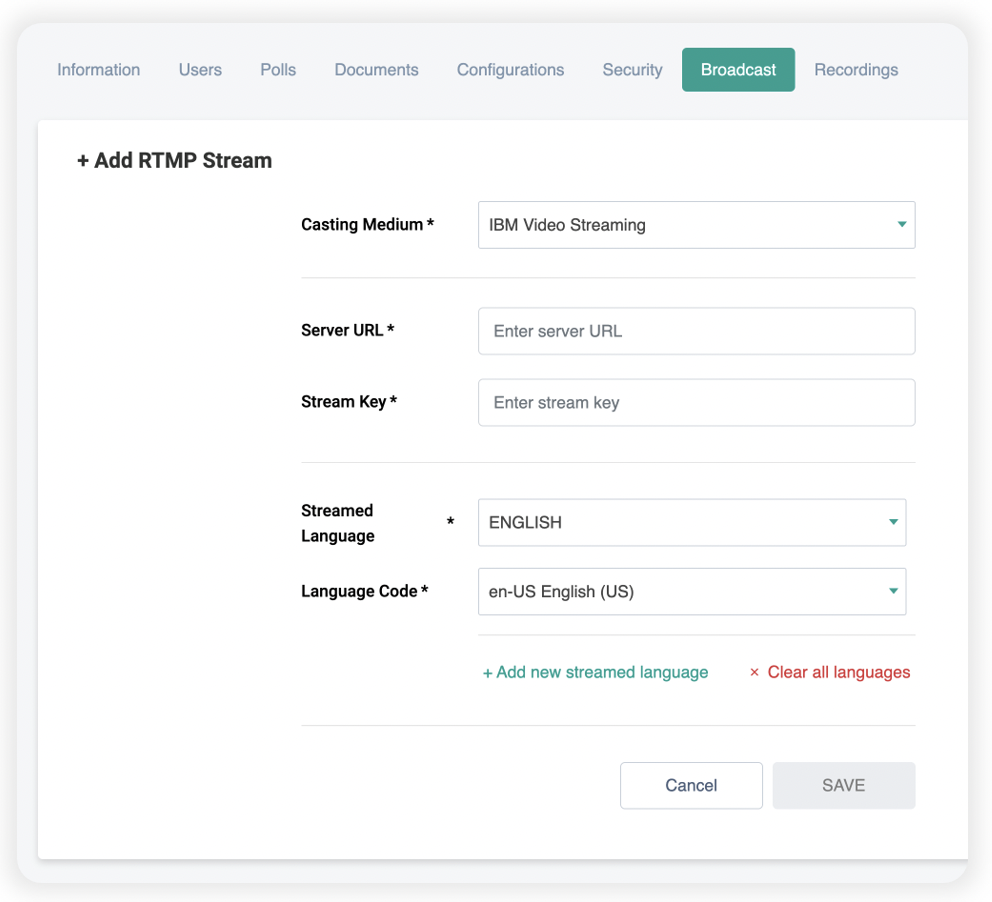Focus the Stream Key input field
992x902 pixels.
(x=697, y=403)
